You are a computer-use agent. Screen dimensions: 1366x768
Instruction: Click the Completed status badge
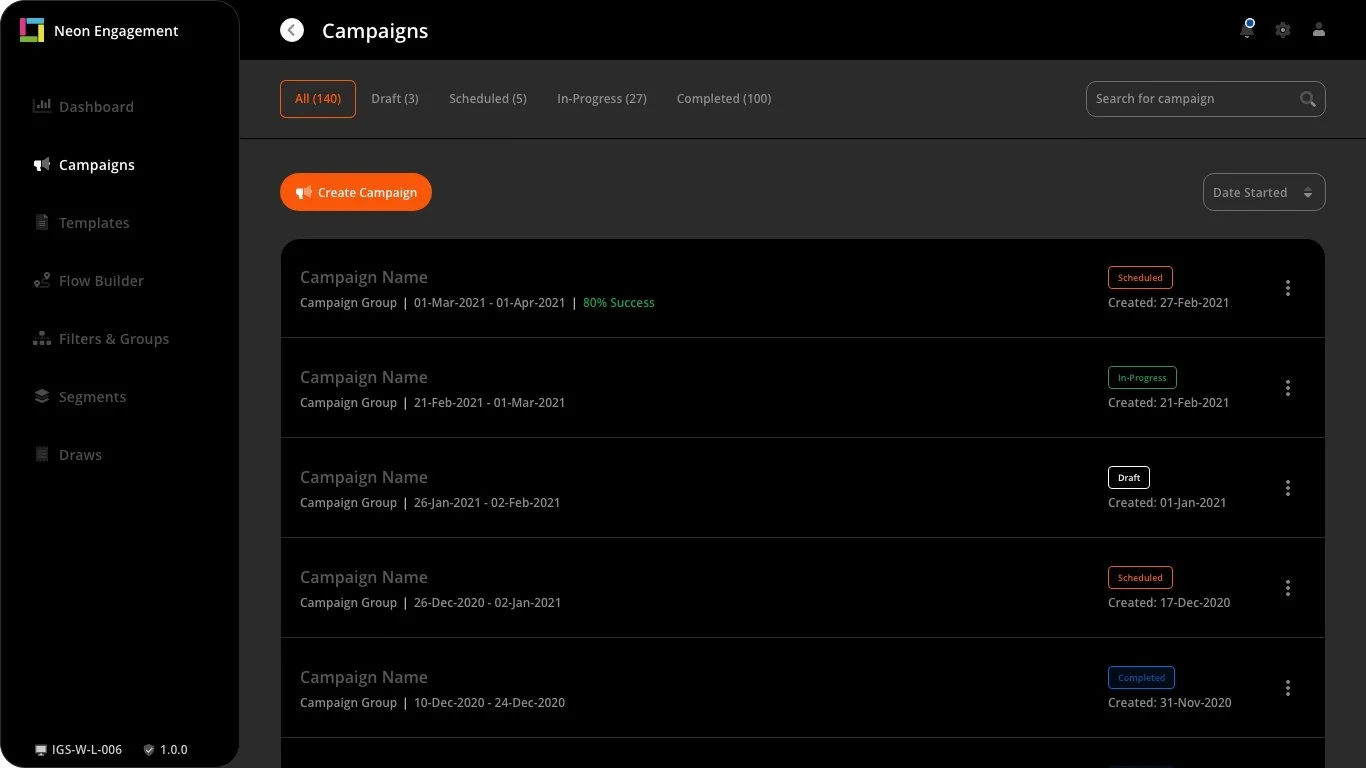click(1141, 678)
